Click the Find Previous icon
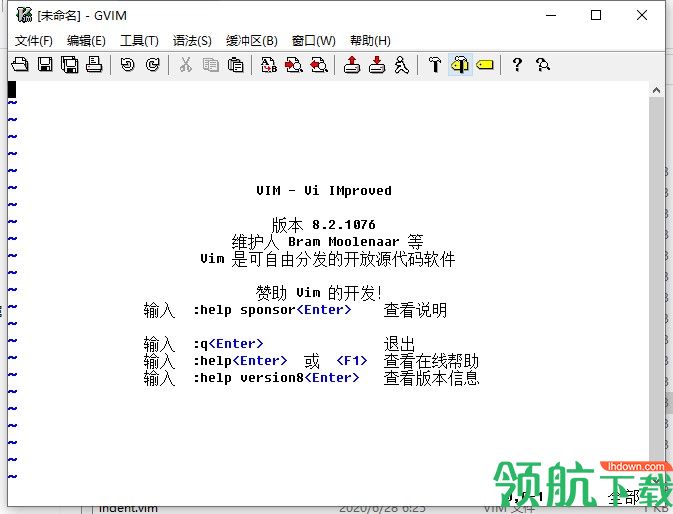Image resolution: width=673 pixels, height=514 pixels. click(319, 65)
